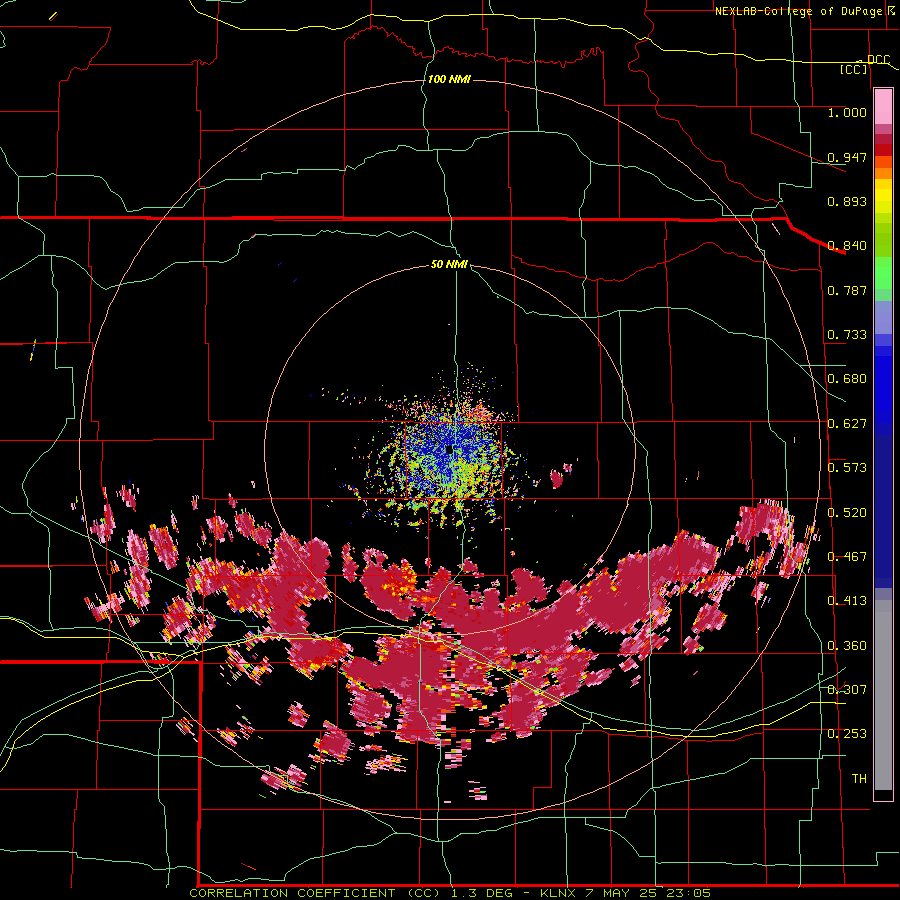Click the [CC] legend label
This screenshot has height=900, width=900.
click(854, 69)
